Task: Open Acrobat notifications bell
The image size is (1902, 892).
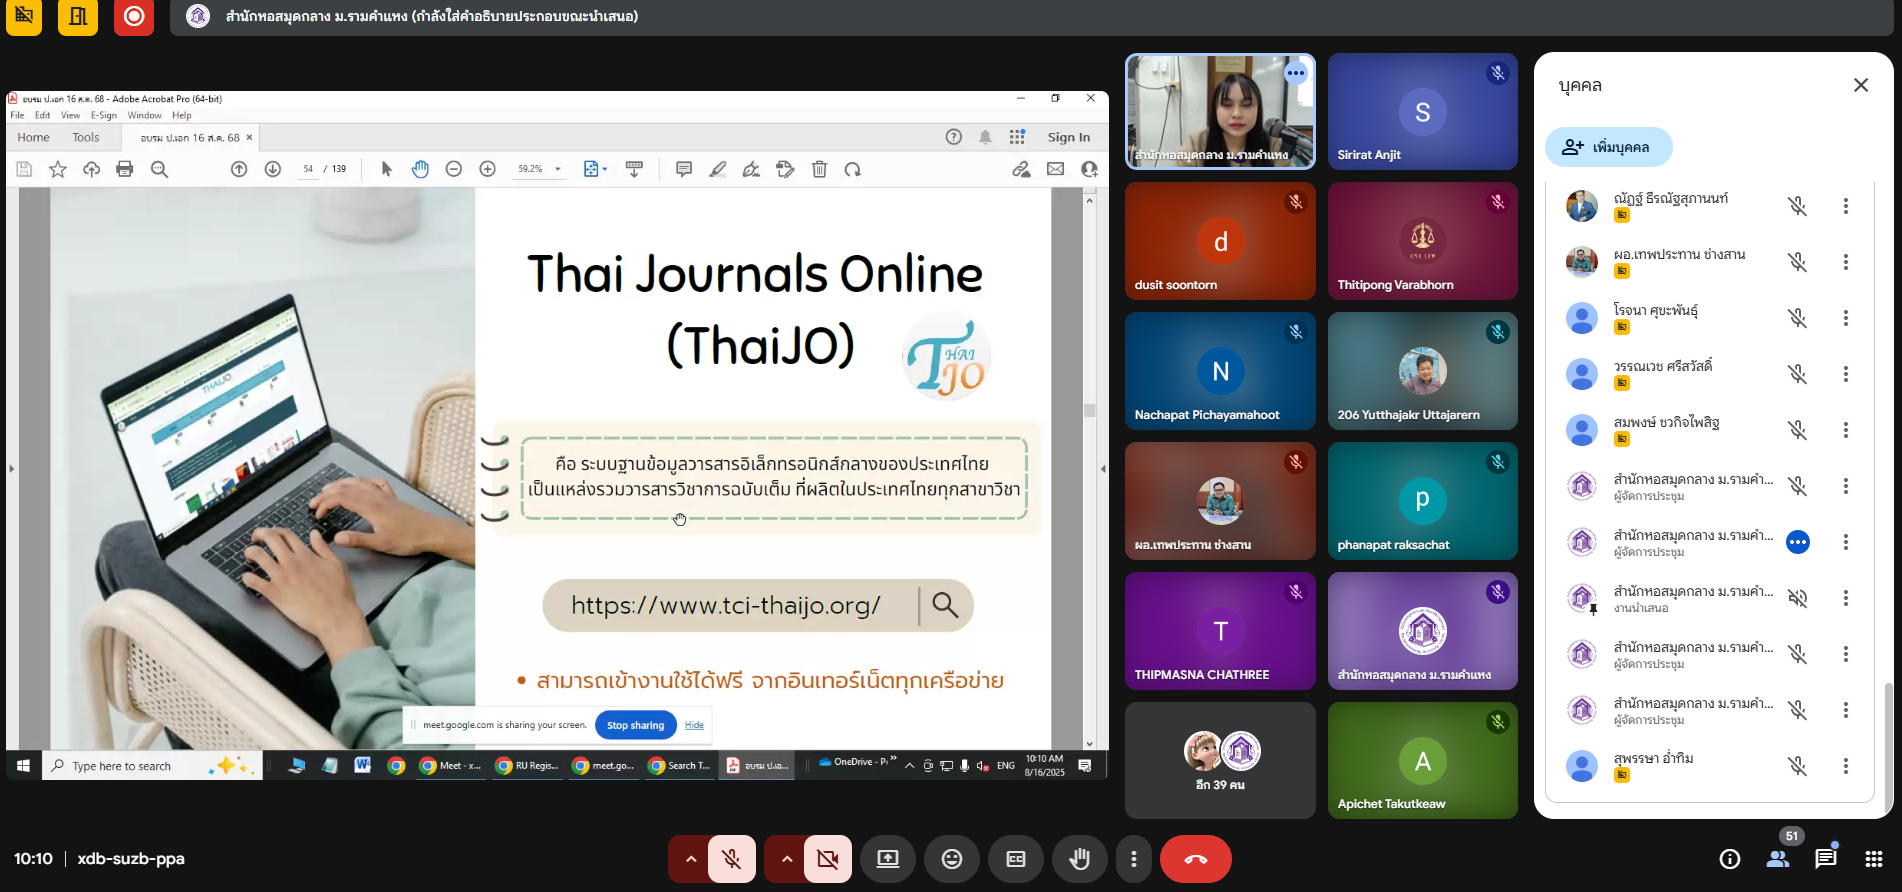Action: 985,137
